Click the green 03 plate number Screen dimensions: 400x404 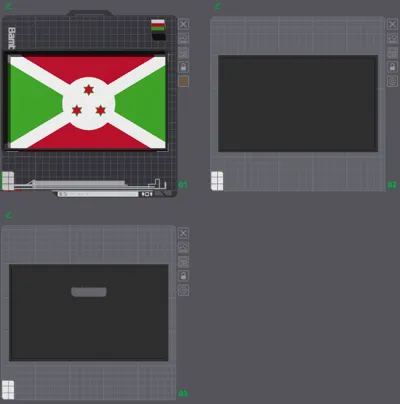[183, 393]
